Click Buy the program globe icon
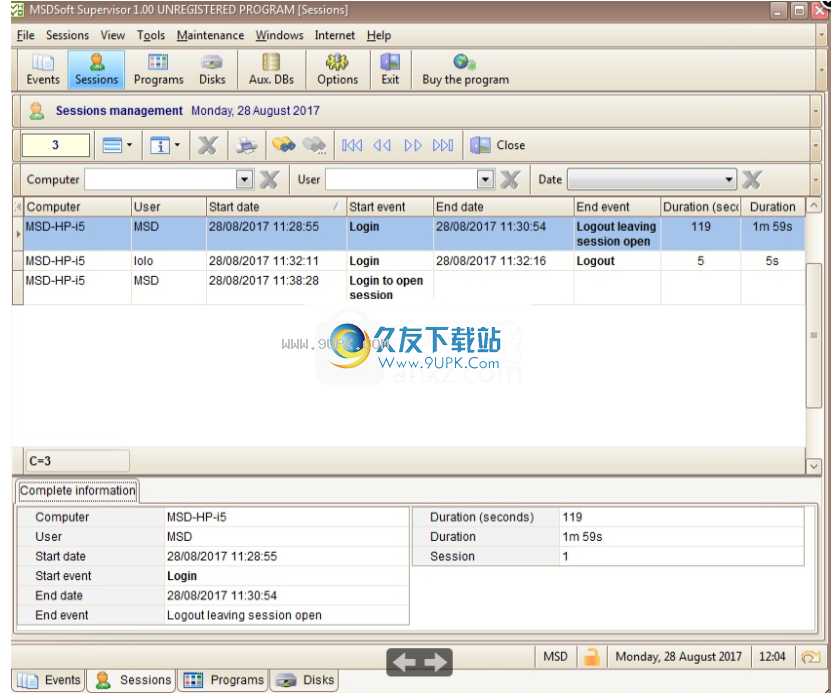Screen dimensions: 837x693 pos(463,63)
